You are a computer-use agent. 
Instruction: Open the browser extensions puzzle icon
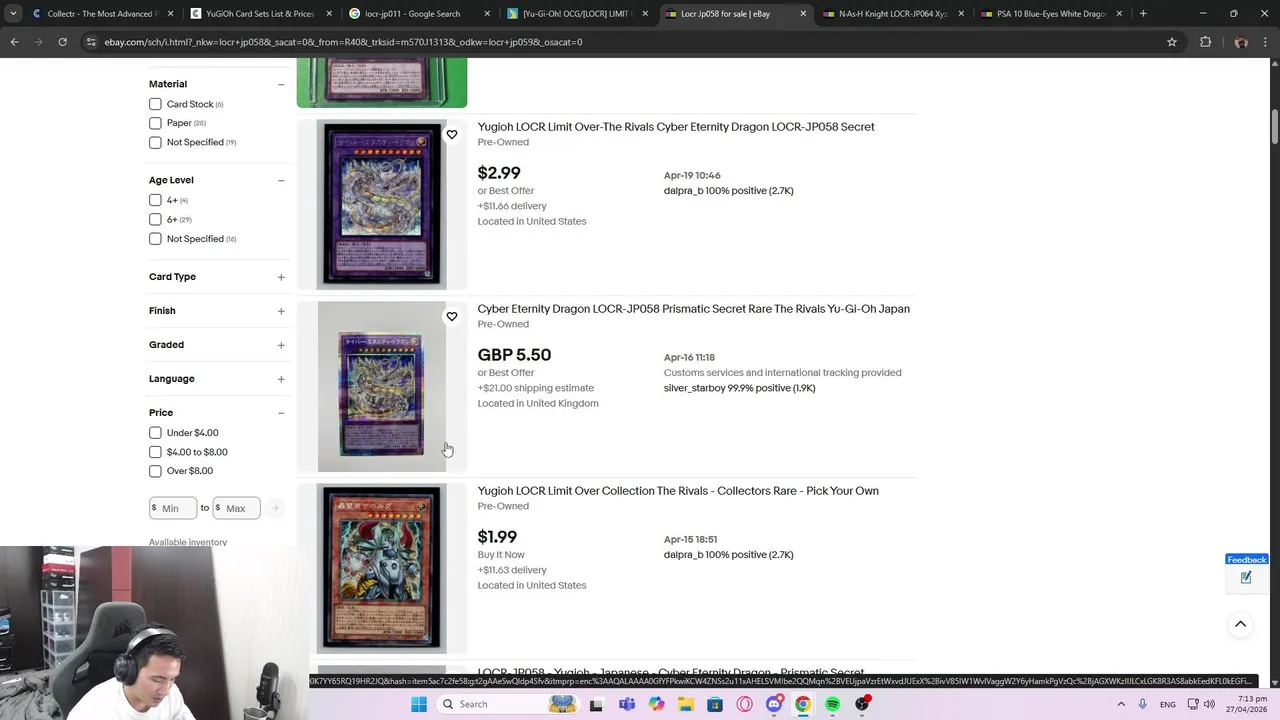tap(1205, 42)
